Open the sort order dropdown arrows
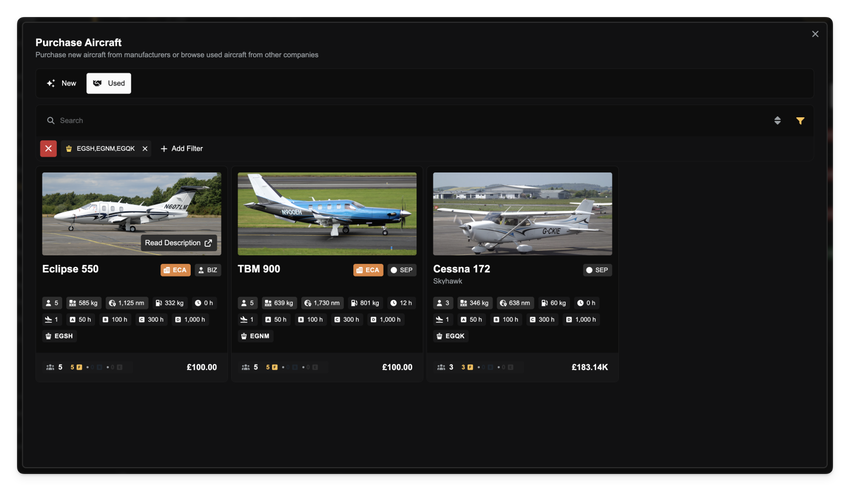This screenshot has height=491, width=850. 777,120
